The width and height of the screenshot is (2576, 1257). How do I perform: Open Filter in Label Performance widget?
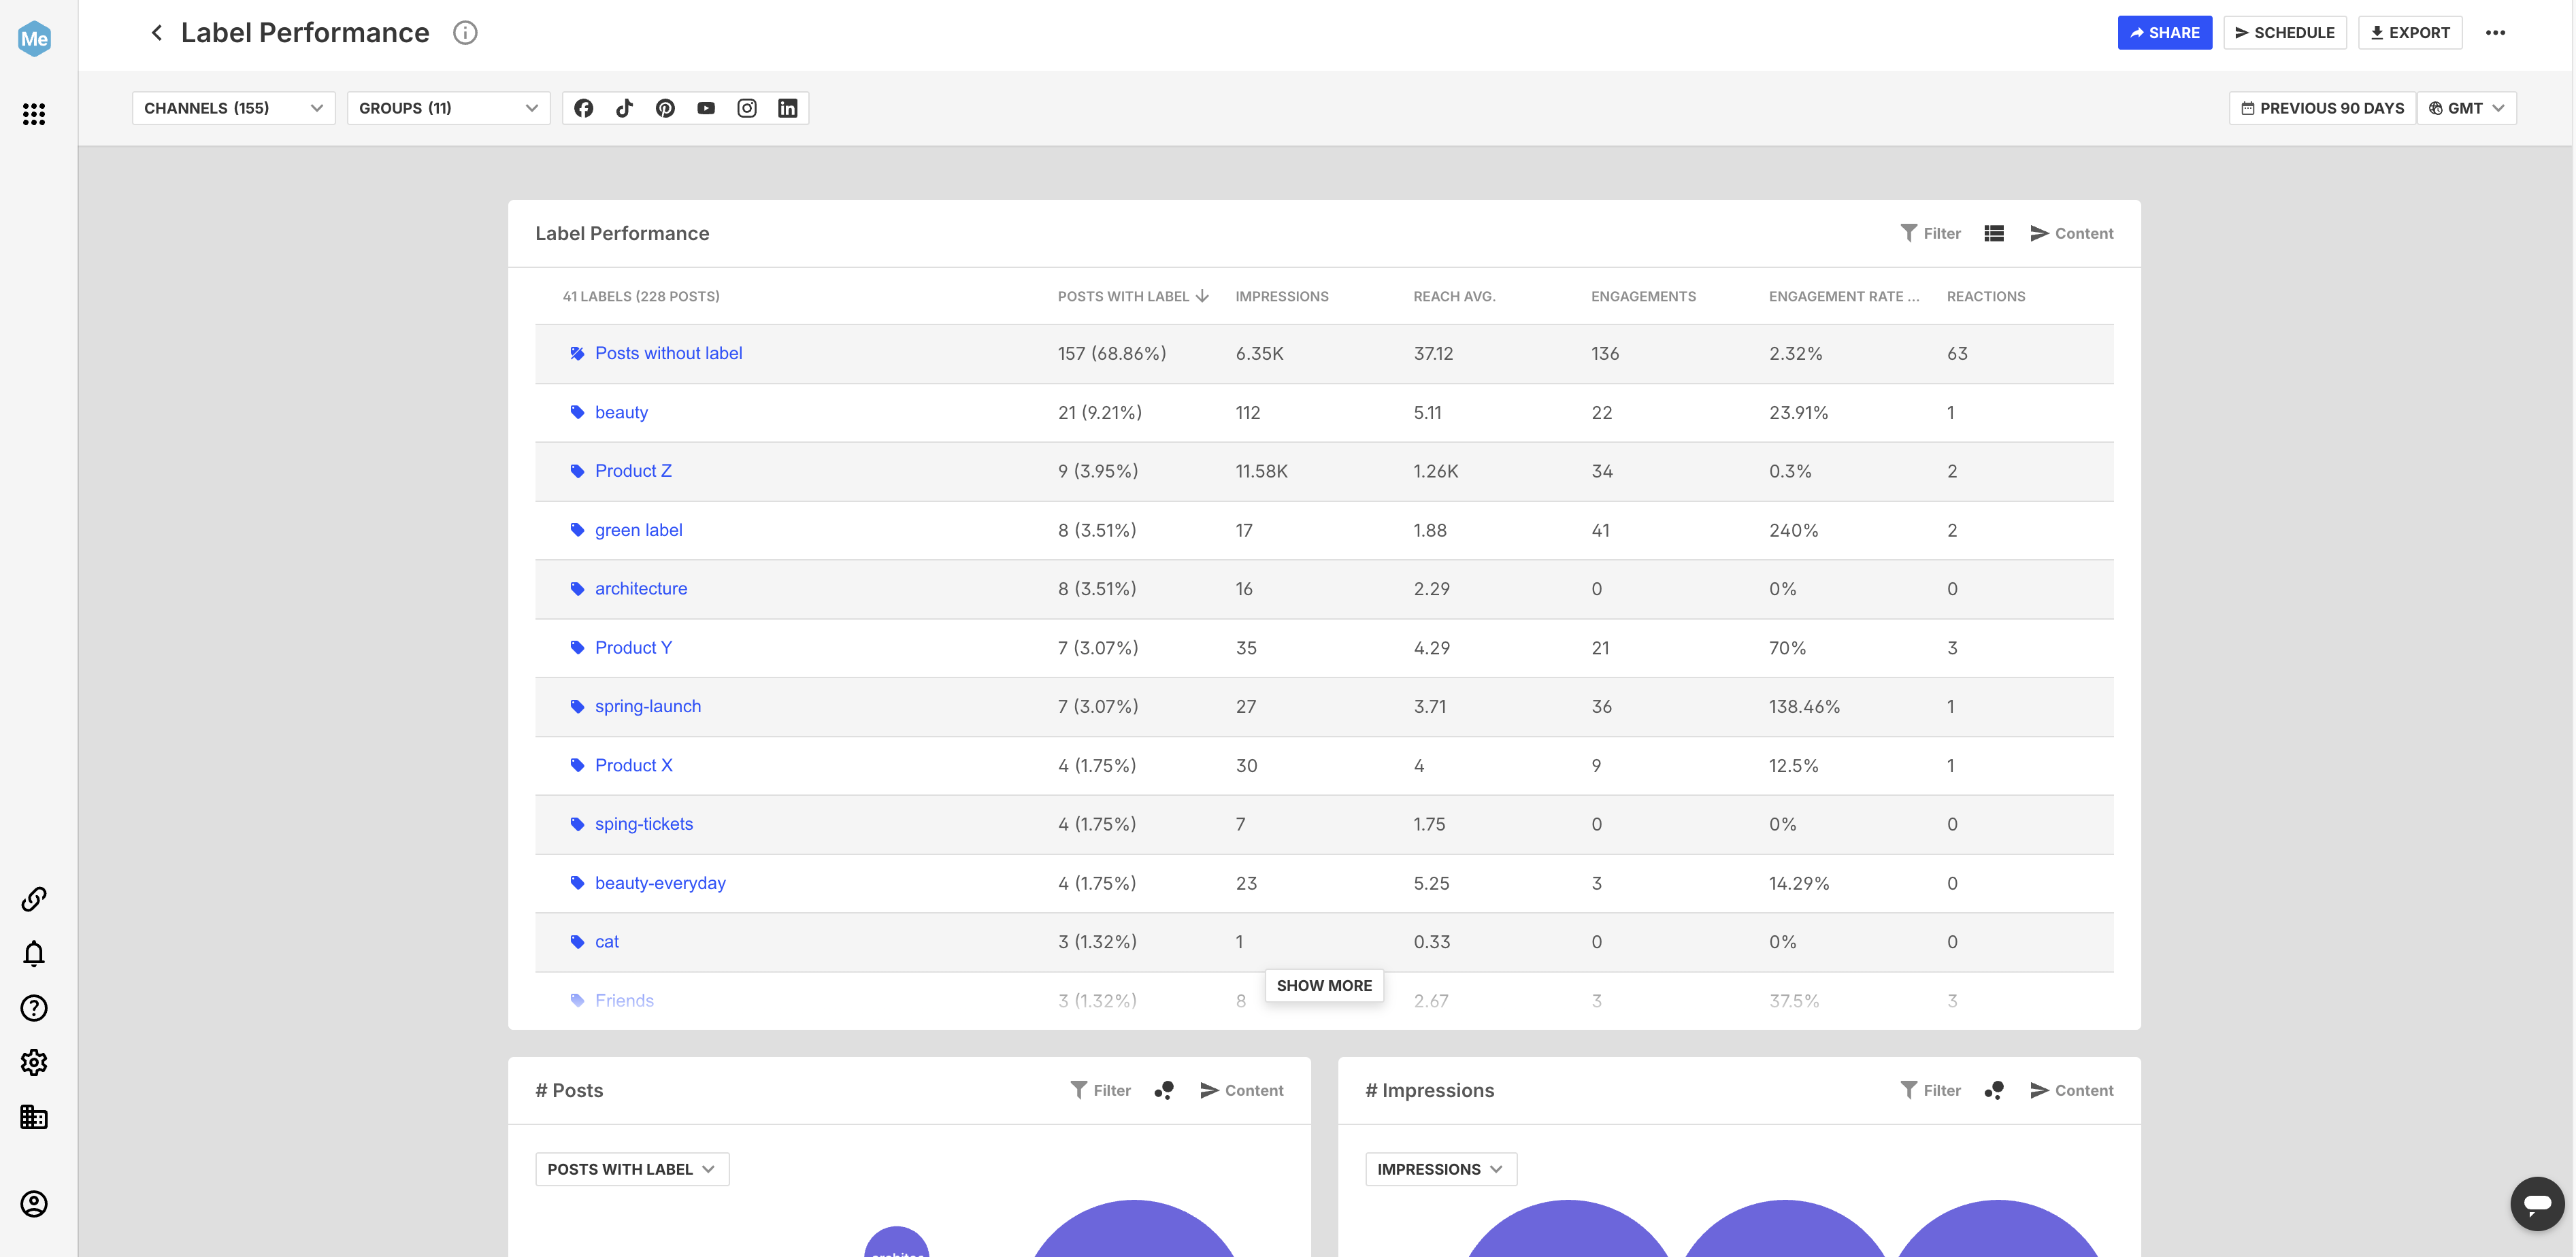coord(1931,233)
